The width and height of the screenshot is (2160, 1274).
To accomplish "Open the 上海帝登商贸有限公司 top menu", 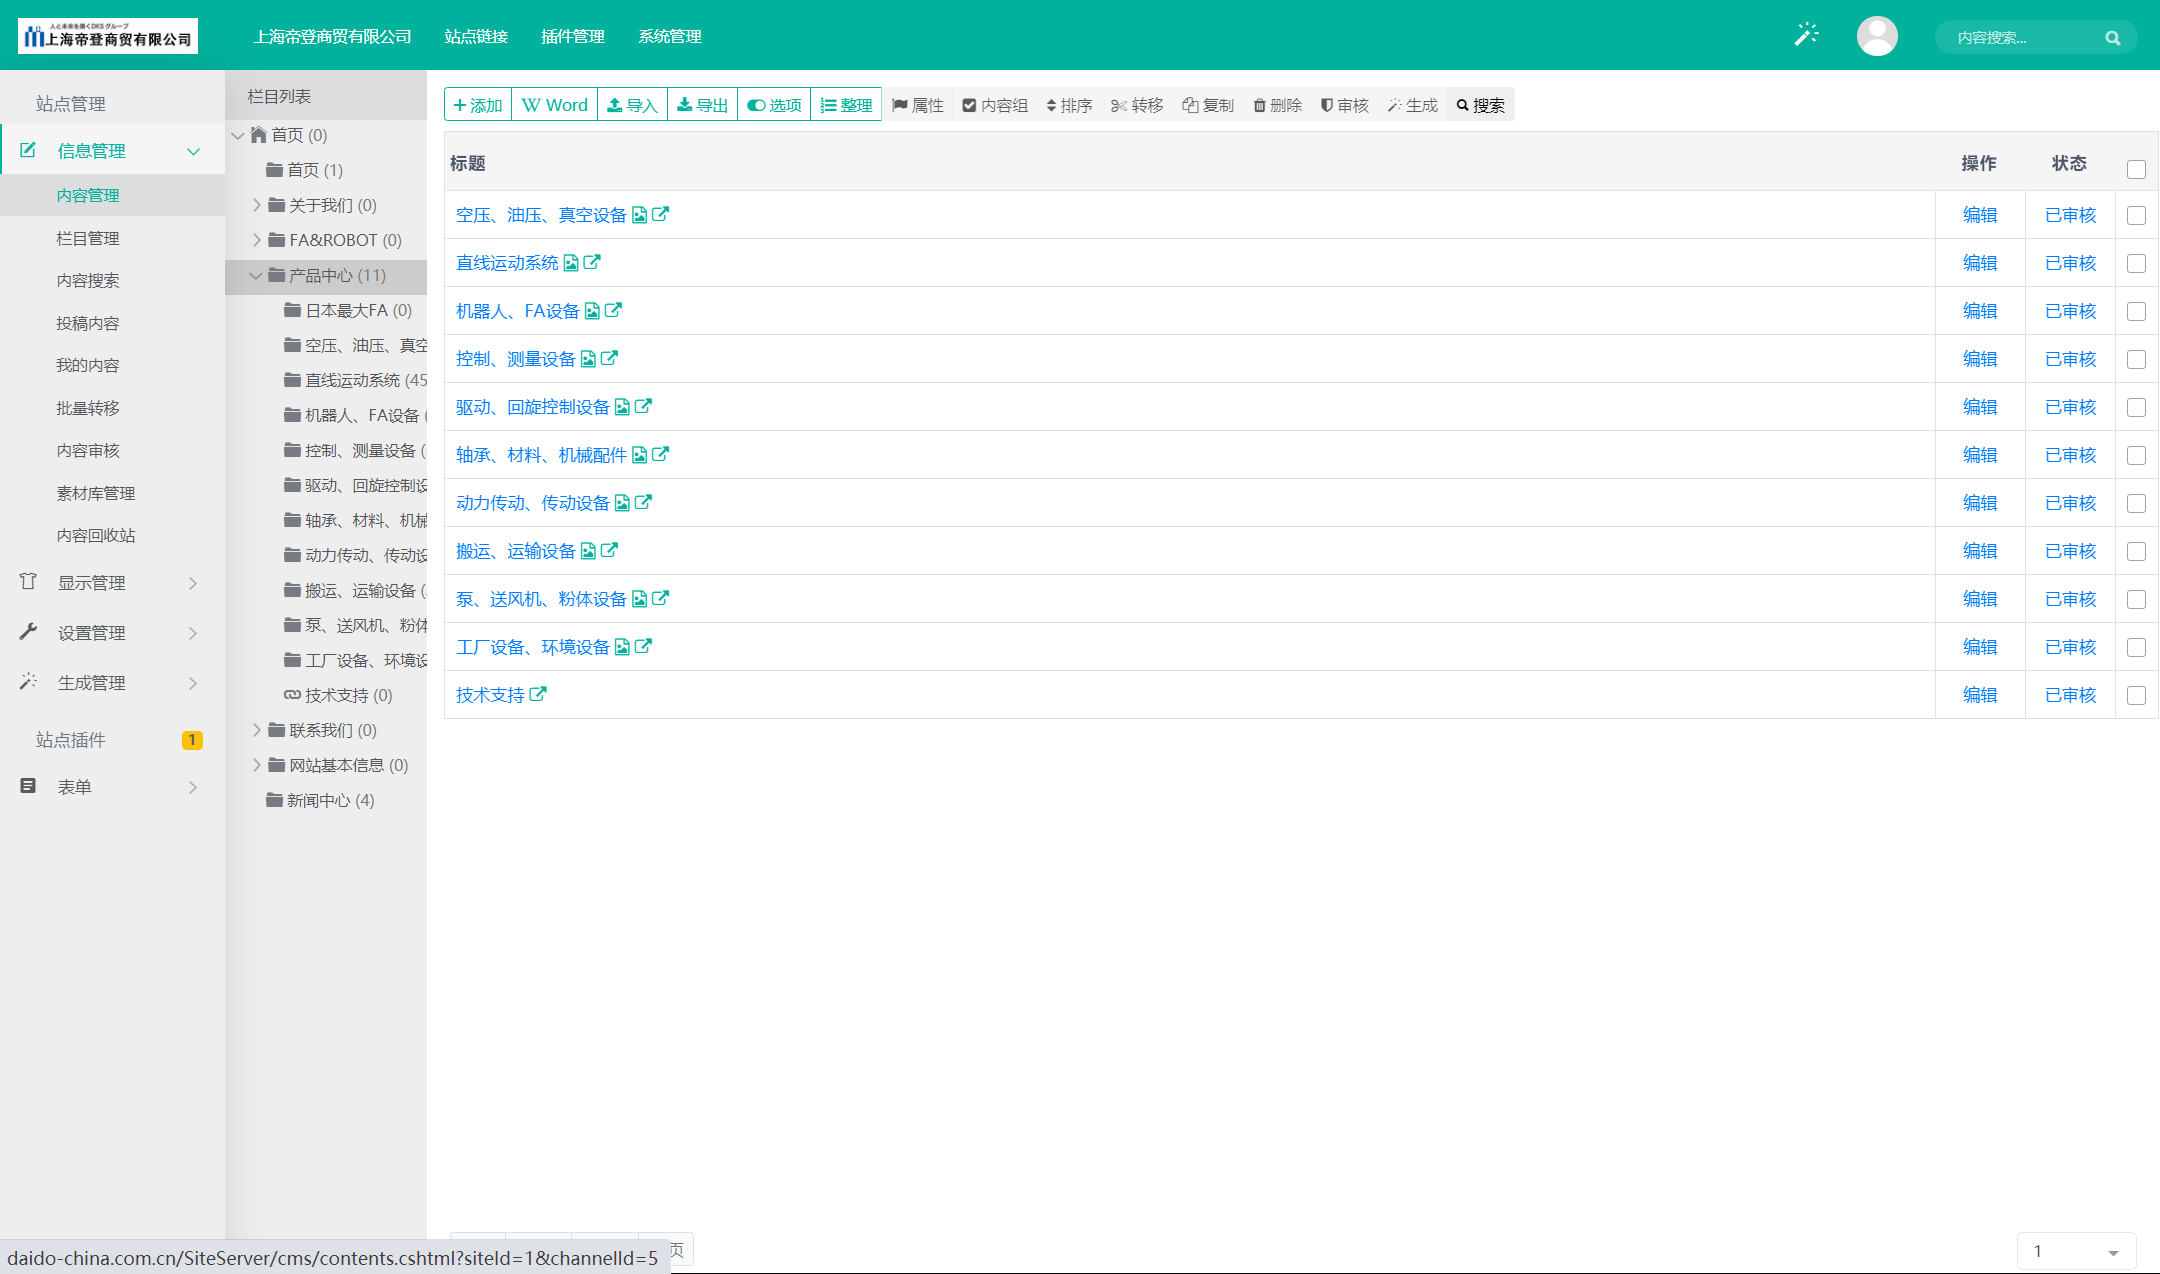I will tap(332, 37).
